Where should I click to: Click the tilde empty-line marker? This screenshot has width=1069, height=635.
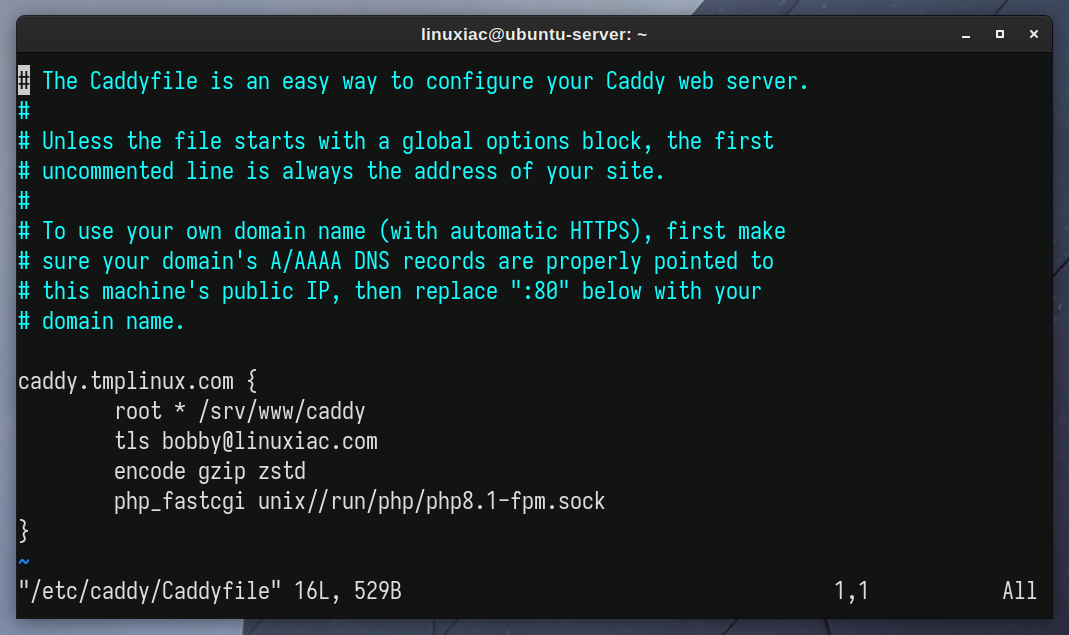[24, 561]
